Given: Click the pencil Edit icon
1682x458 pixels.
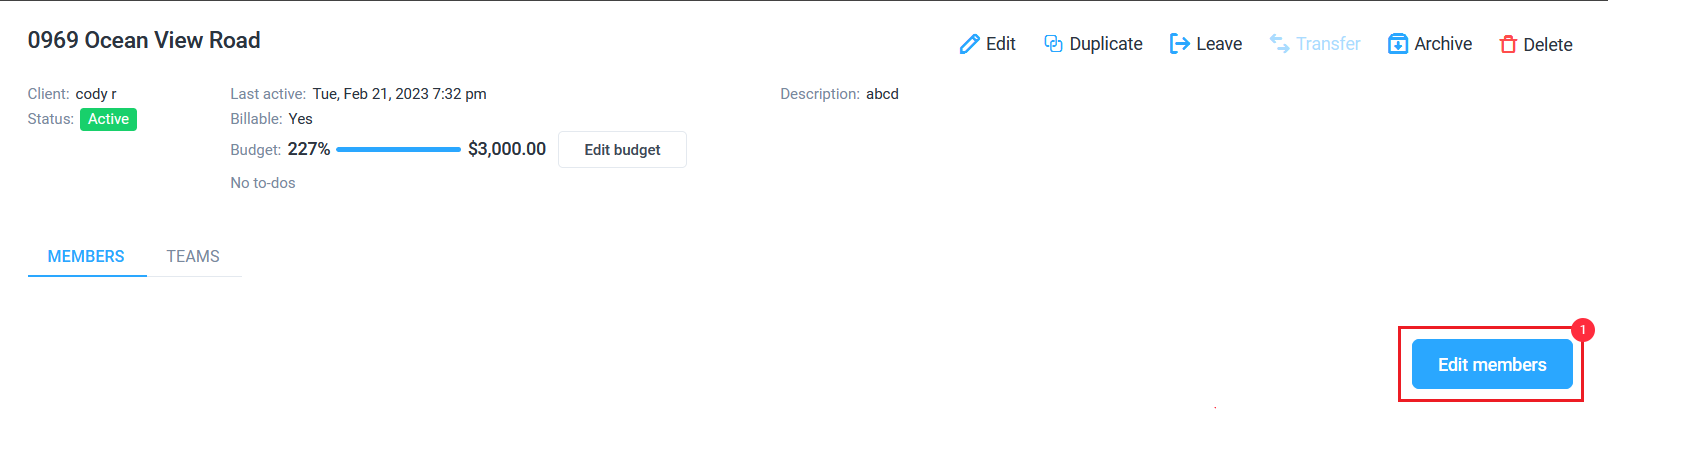Looking at the screenshot, I should 969,44.
